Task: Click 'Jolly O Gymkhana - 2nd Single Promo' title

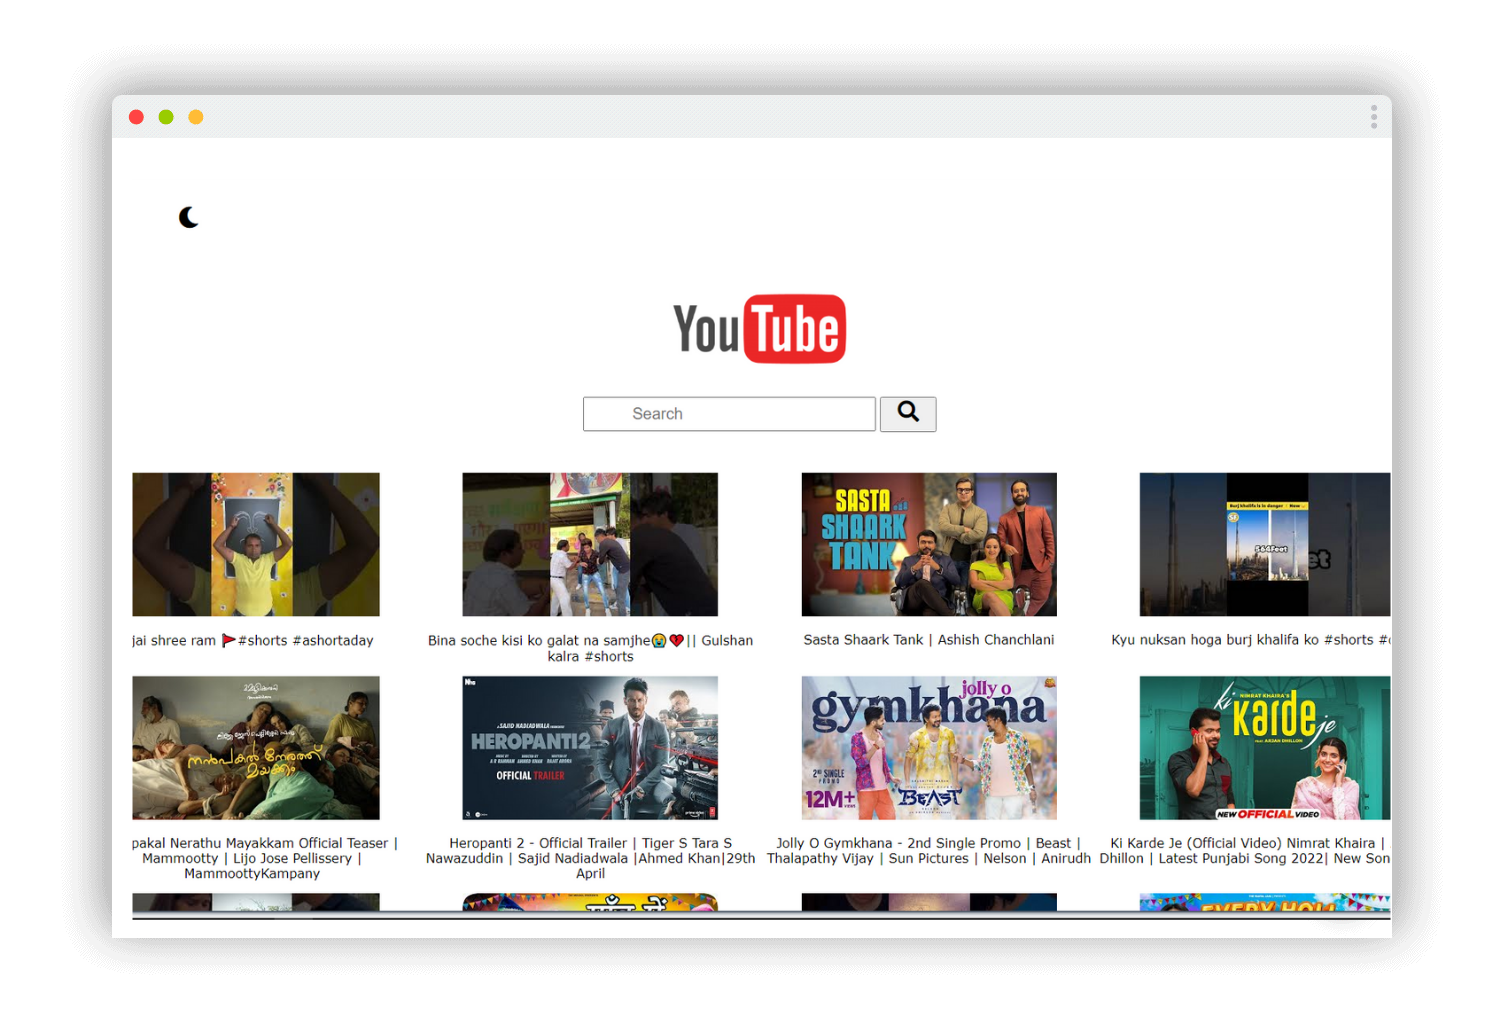Action: (929, 851)
